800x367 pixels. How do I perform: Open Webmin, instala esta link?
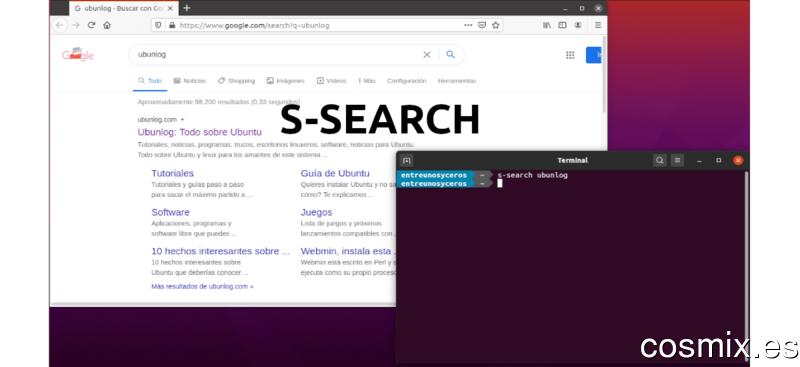[347, 251]
